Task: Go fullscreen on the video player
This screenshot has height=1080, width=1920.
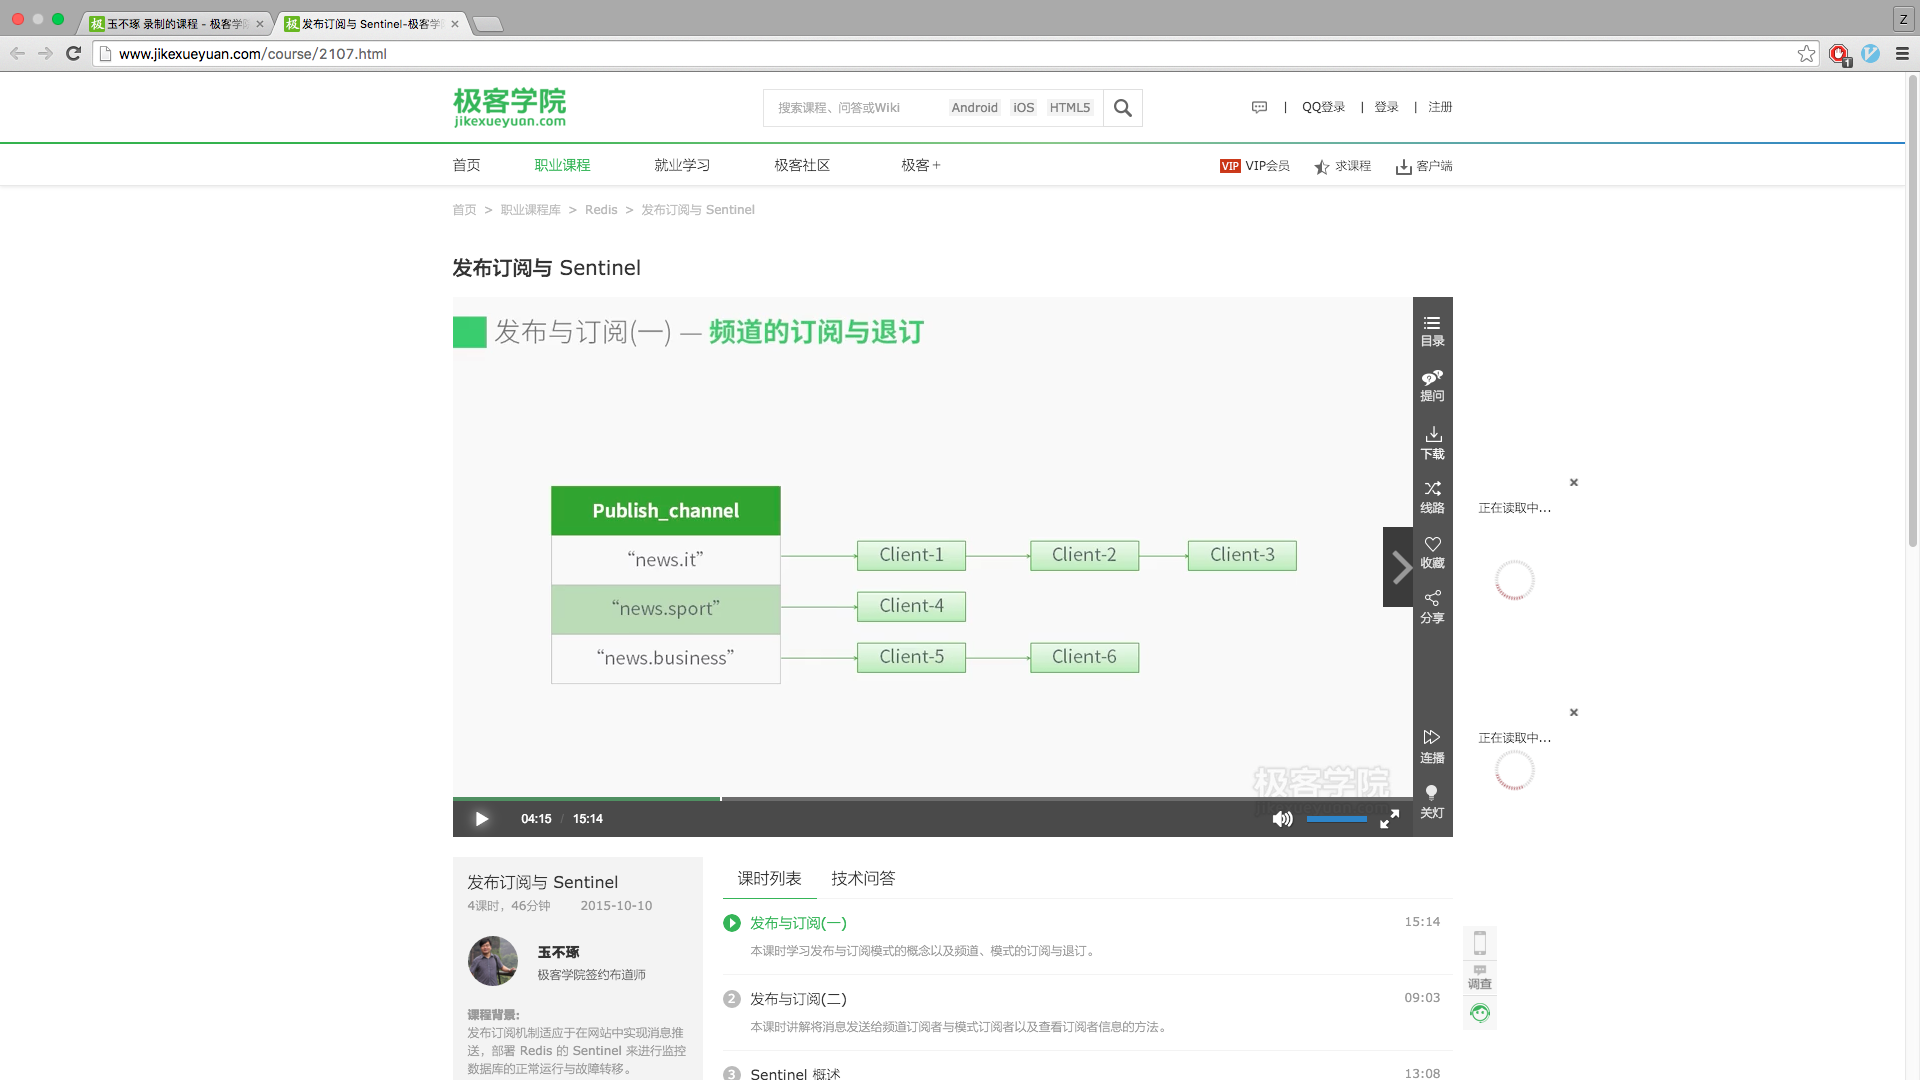Action: tap(1389, 819)
